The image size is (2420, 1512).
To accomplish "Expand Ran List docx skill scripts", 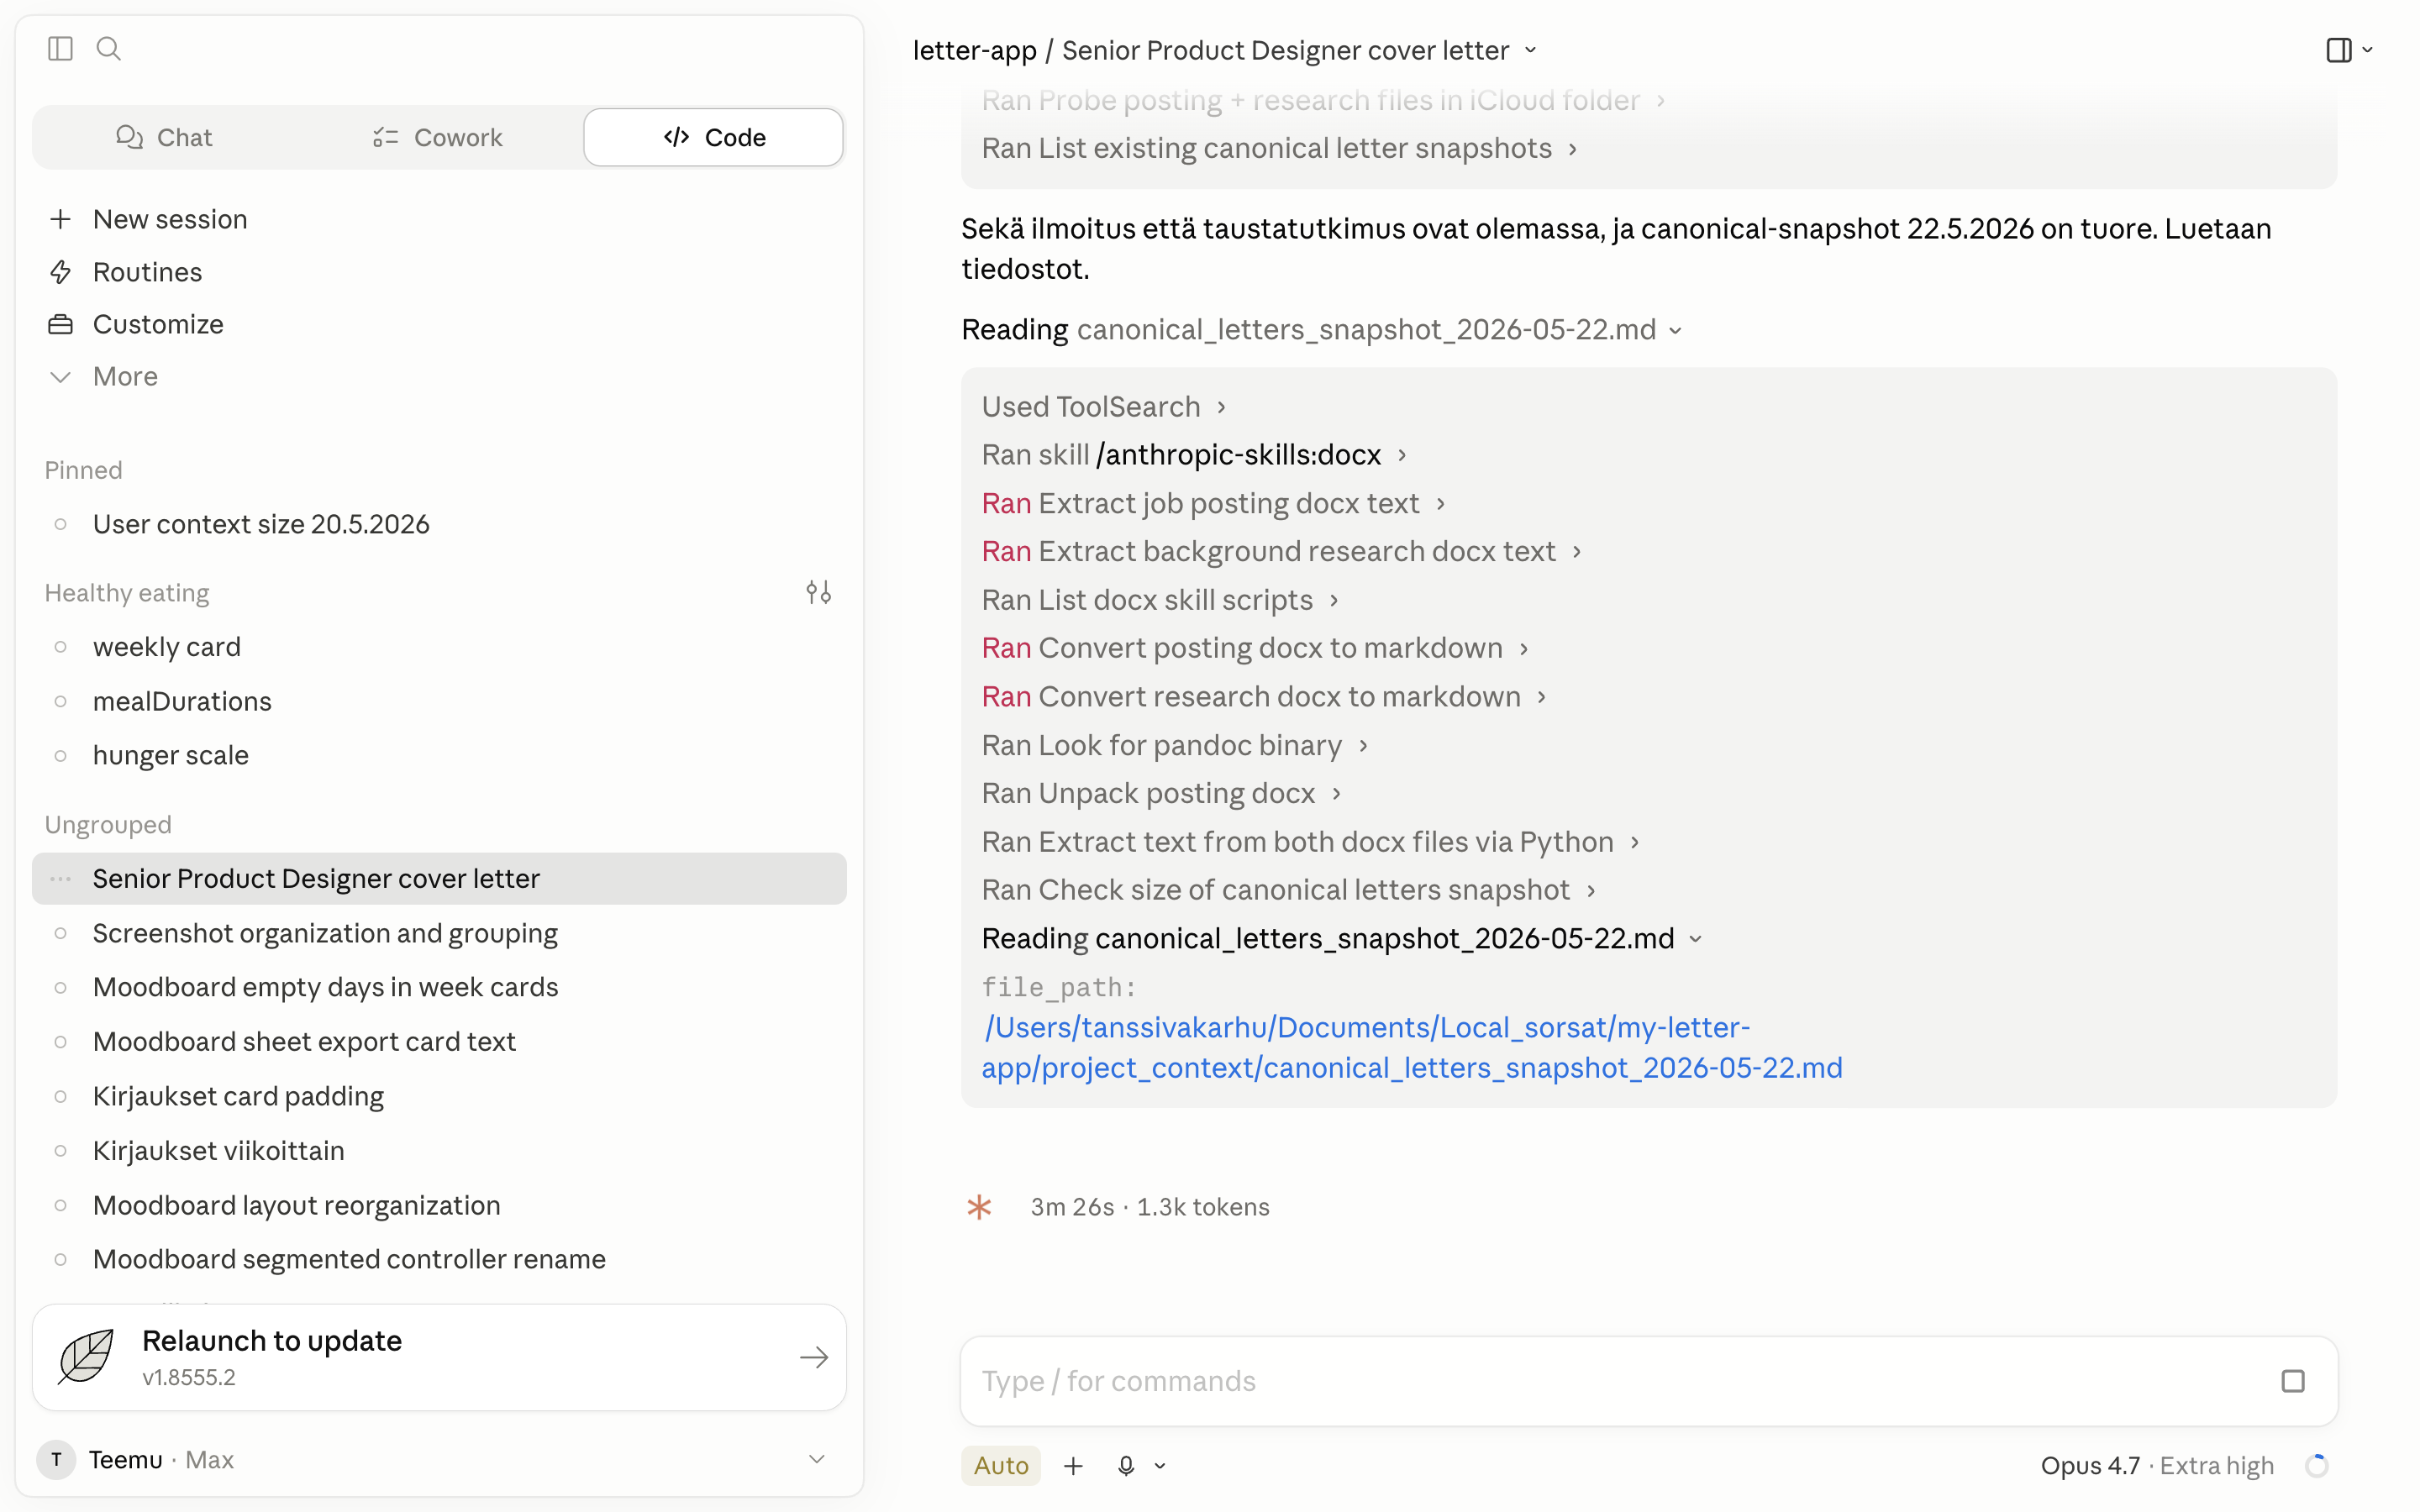I will tap(1160, 600).
